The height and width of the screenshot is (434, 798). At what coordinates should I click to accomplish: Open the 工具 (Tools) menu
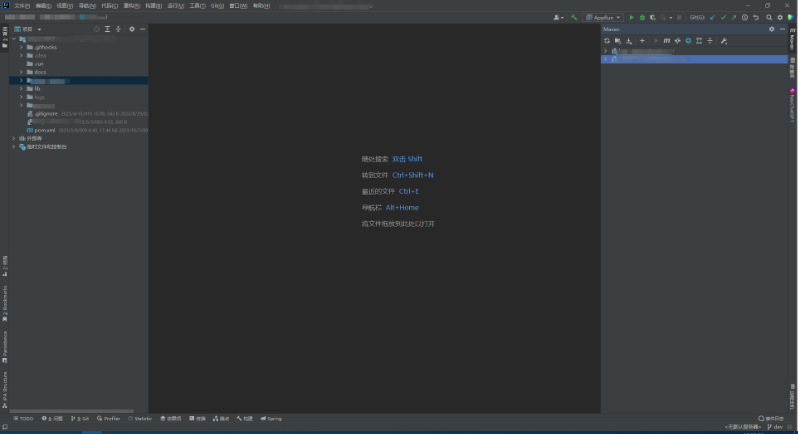pyautogui.click(x=197, y=6)
